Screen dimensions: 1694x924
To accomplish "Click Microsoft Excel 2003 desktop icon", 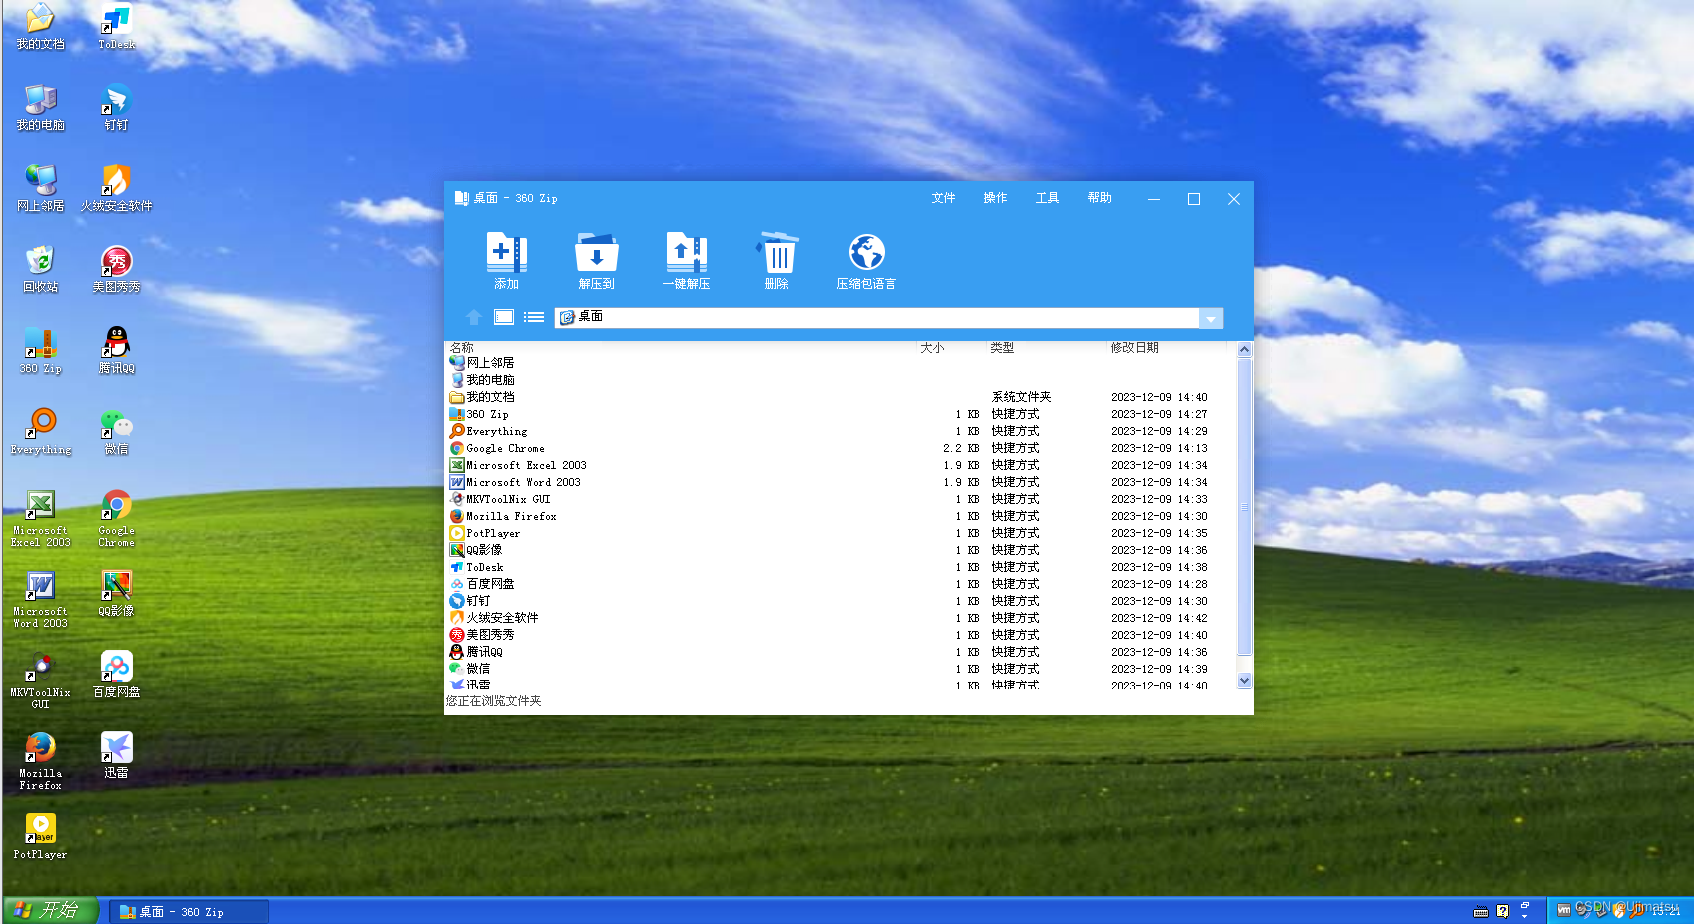I will (x=40, y=518).
